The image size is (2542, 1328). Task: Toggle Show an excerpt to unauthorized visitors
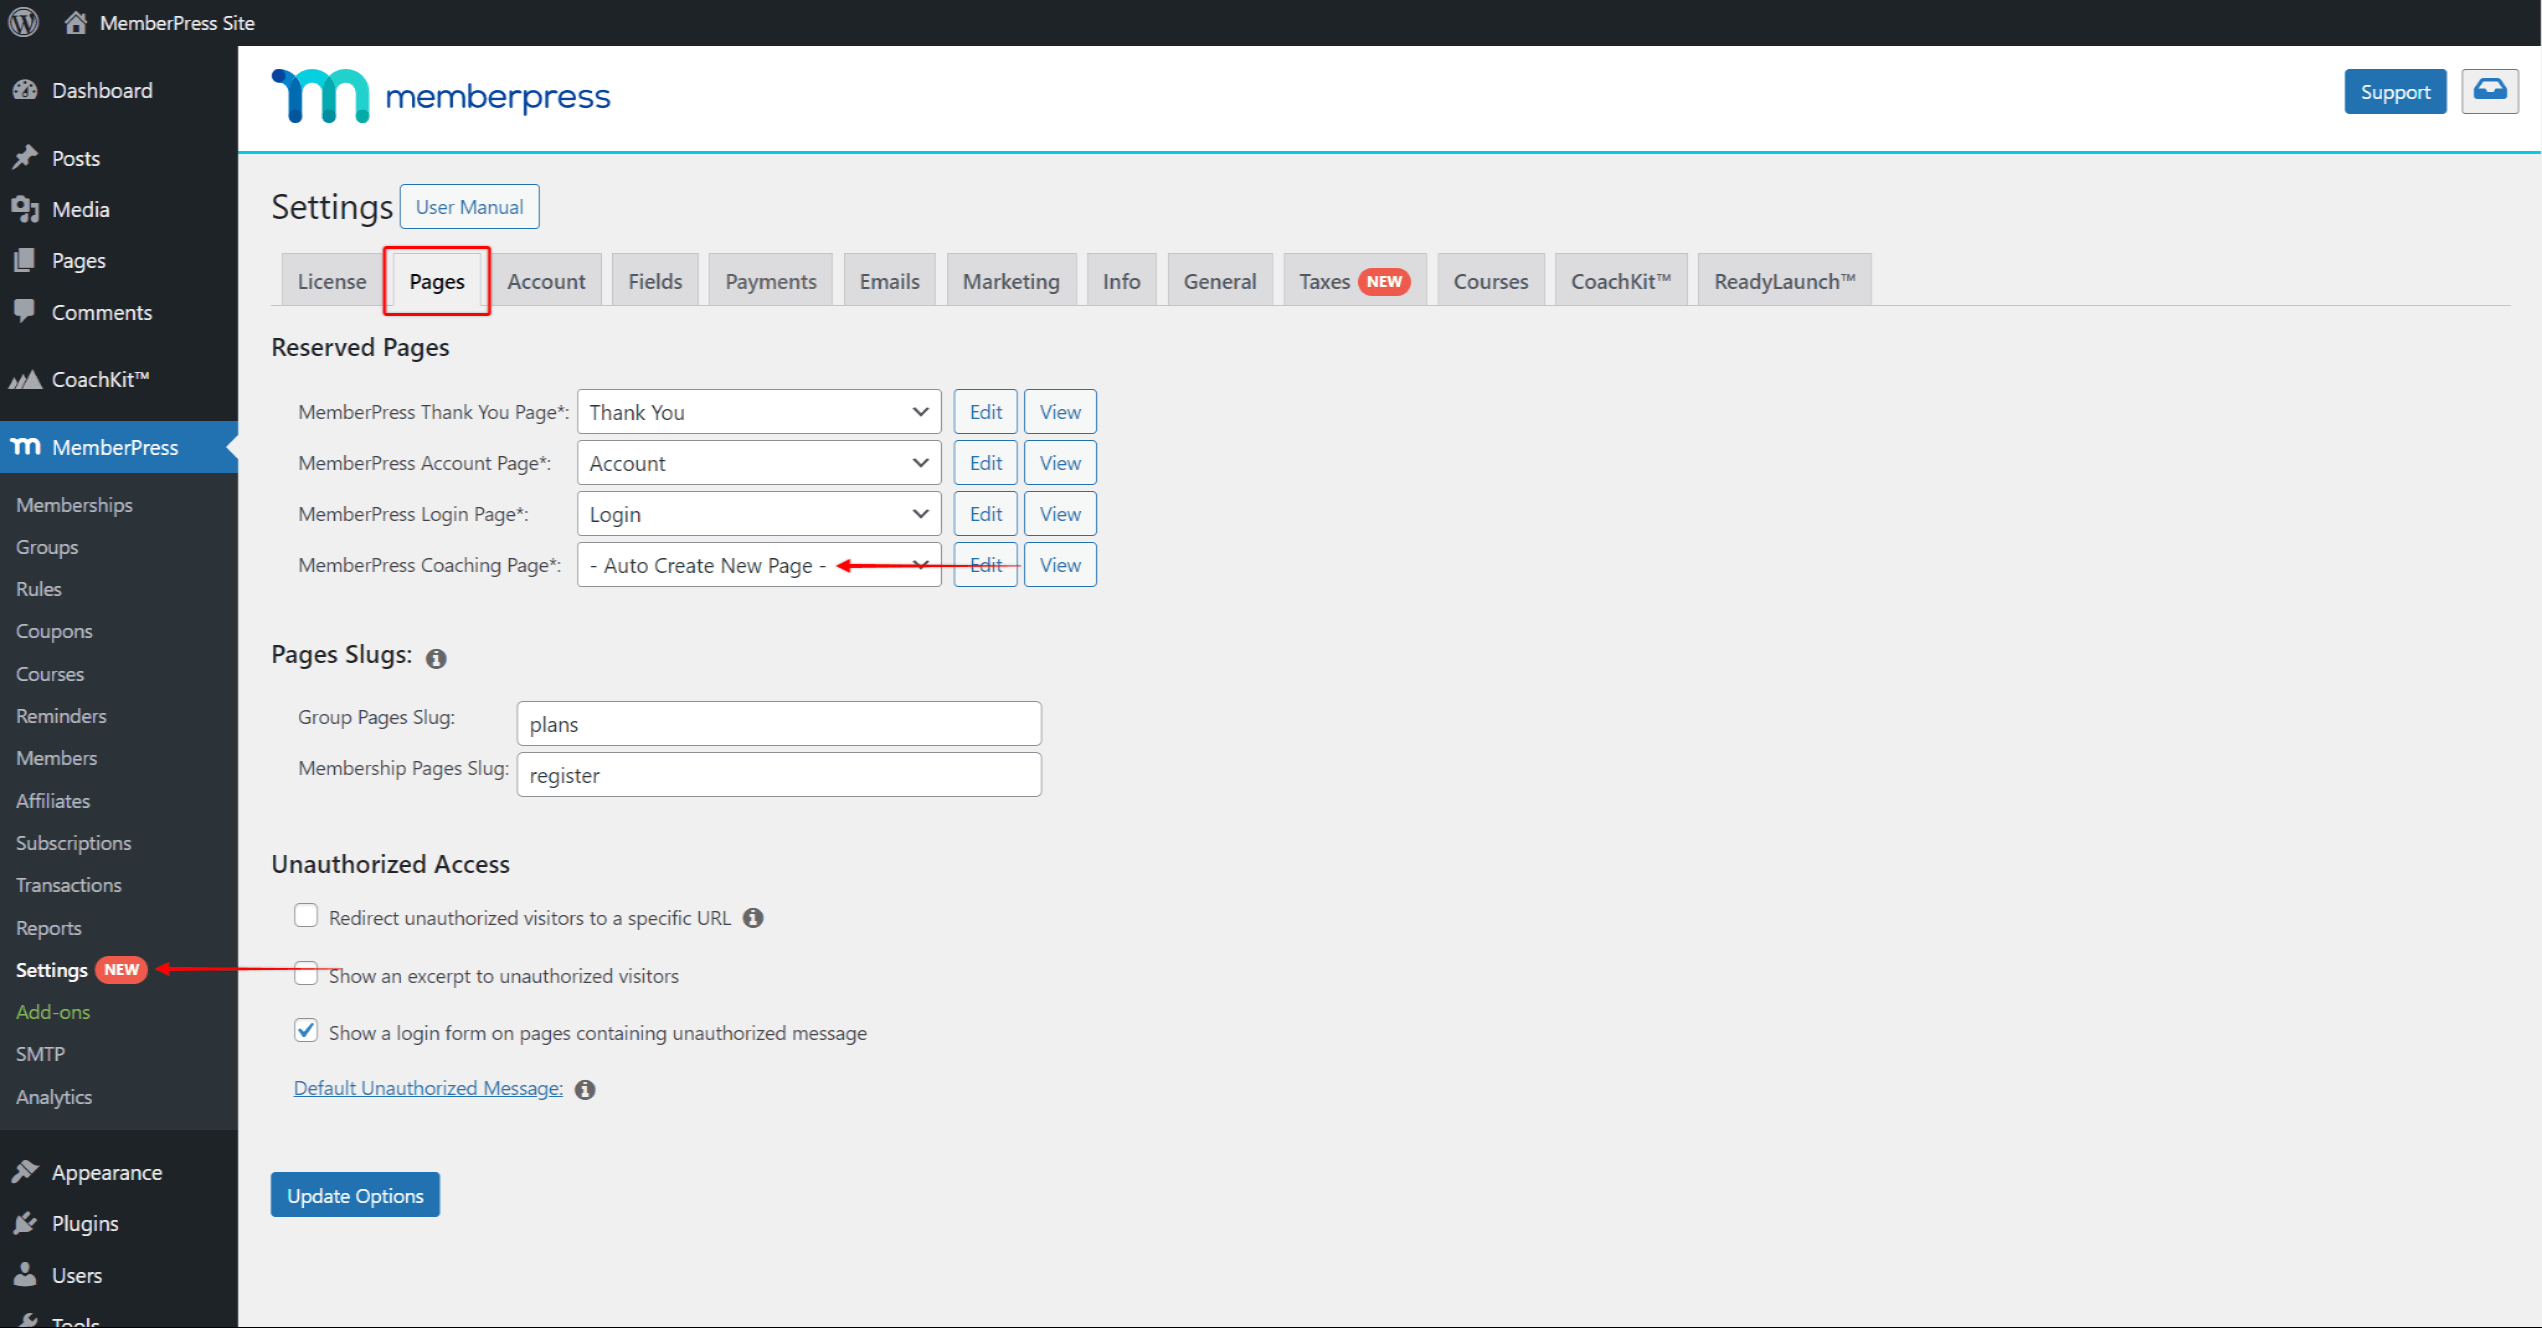(x=306, y=973)
